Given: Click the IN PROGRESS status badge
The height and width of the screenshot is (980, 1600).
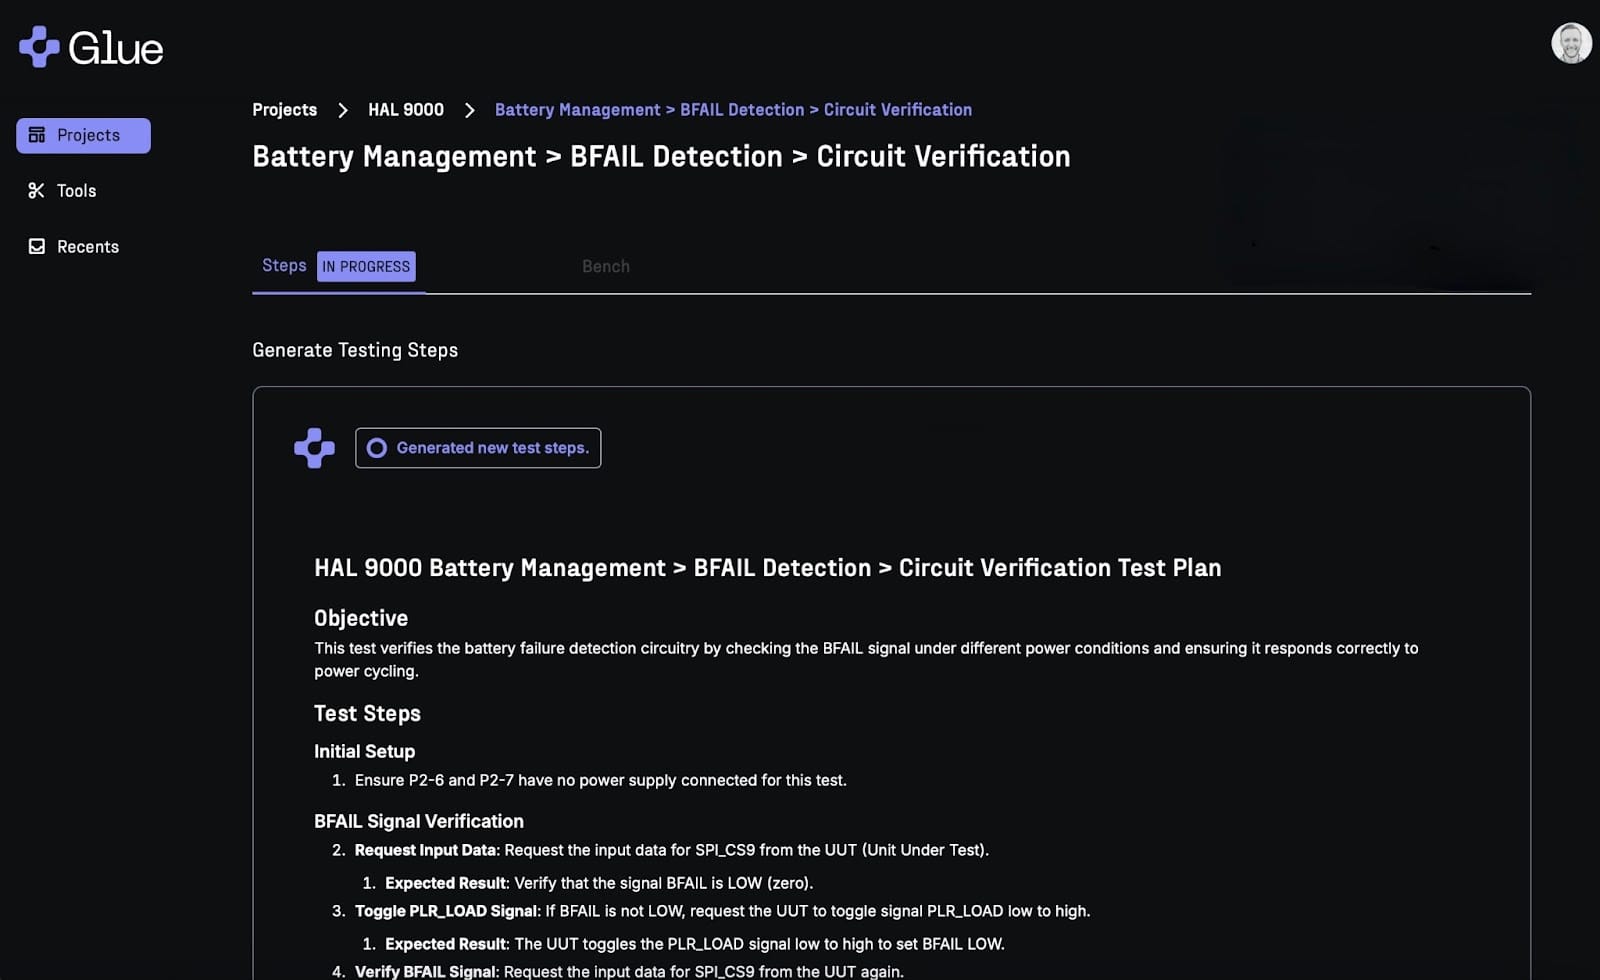Looking at the screenshot, I should [x=366, y=266].
